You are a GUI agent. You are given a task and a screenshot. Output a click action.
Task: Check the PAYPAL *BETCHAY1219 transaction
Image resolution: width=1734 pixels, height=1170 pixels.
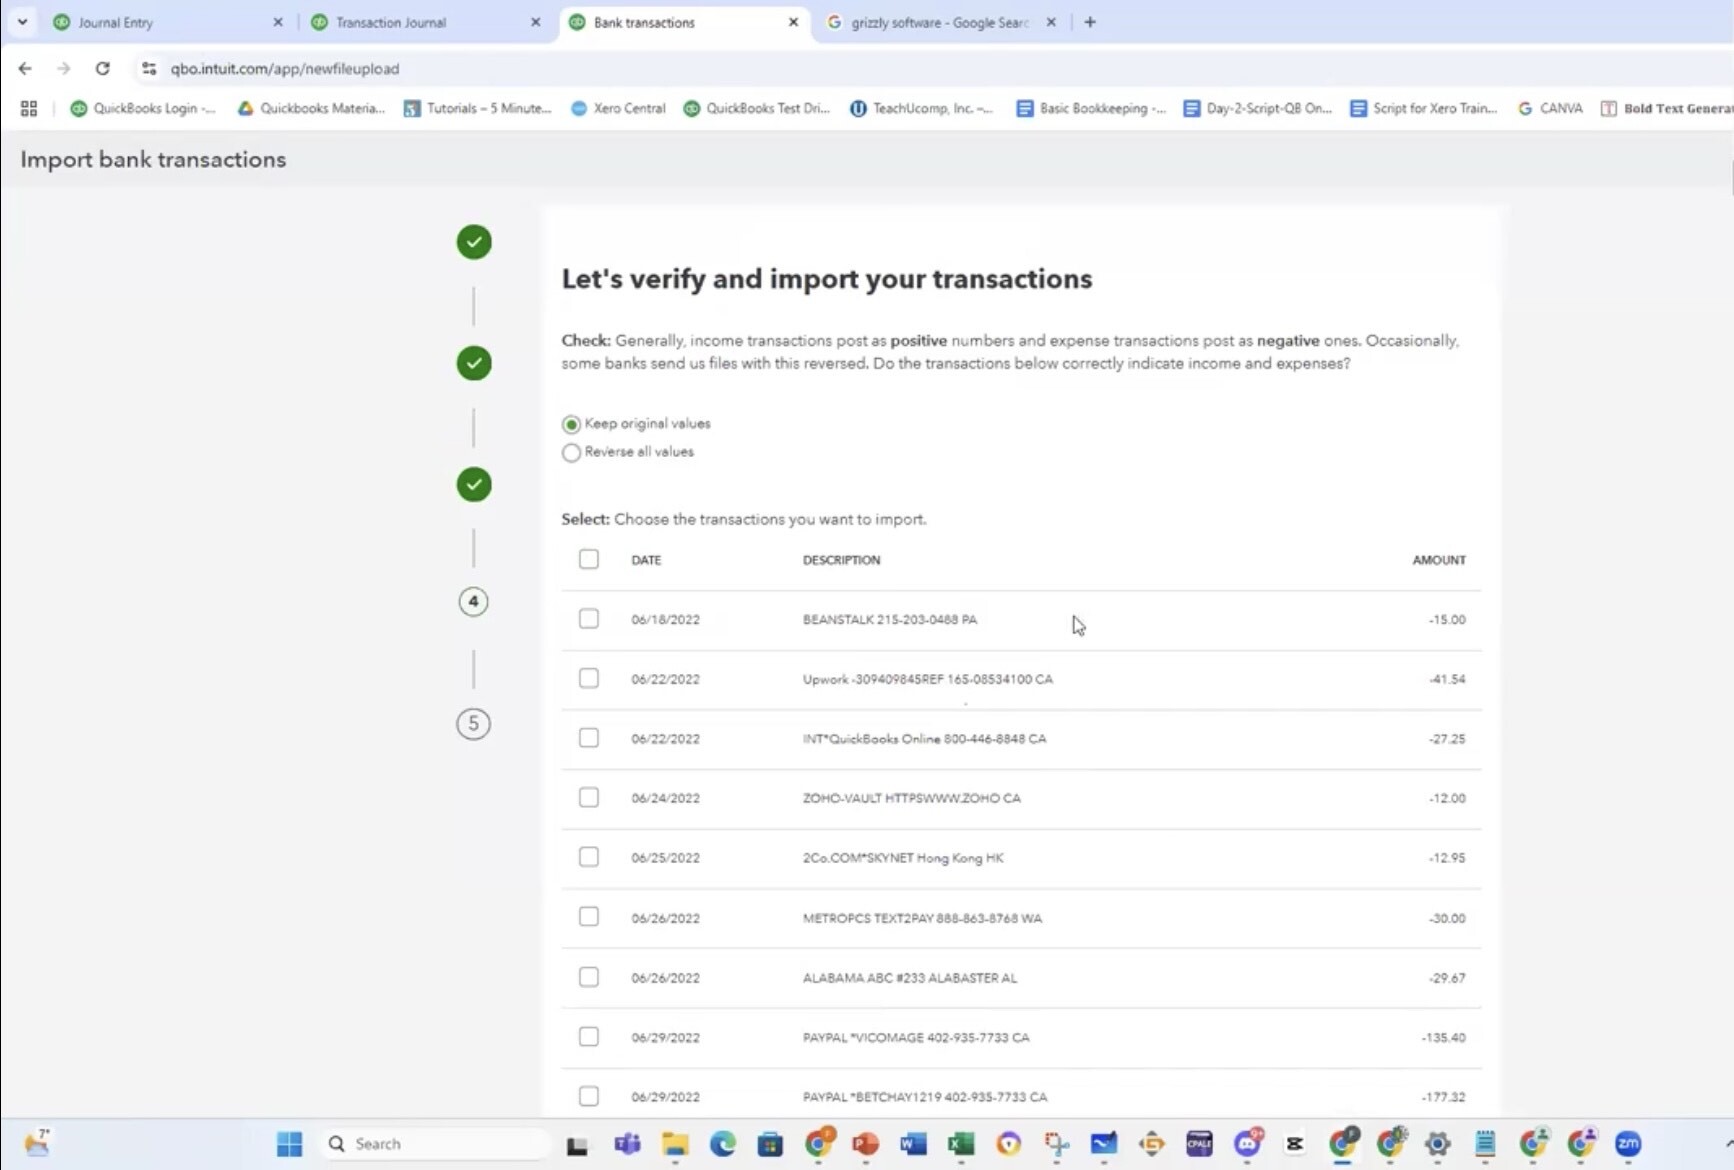pos(589,1096)
